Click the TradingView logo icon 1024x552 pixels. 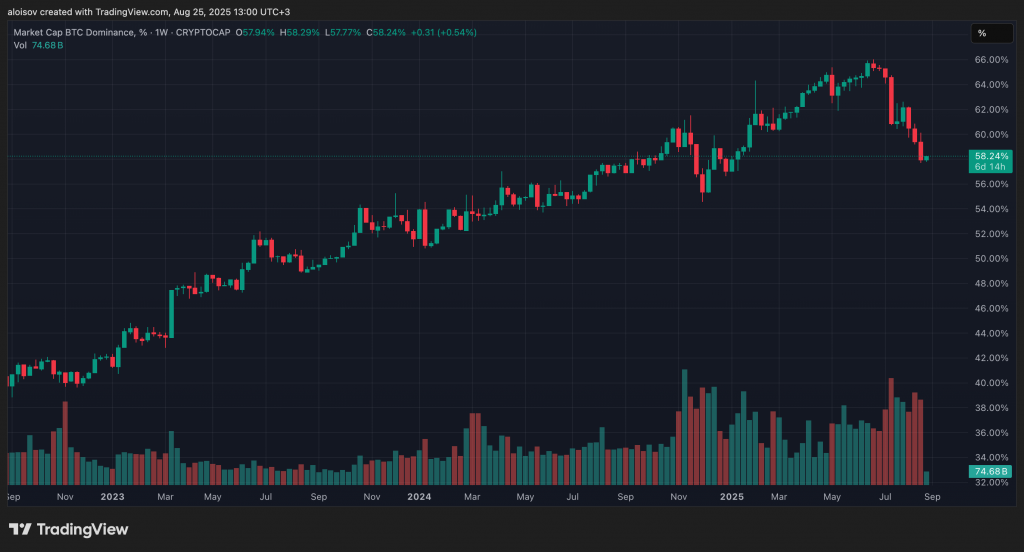click(20, 528)
